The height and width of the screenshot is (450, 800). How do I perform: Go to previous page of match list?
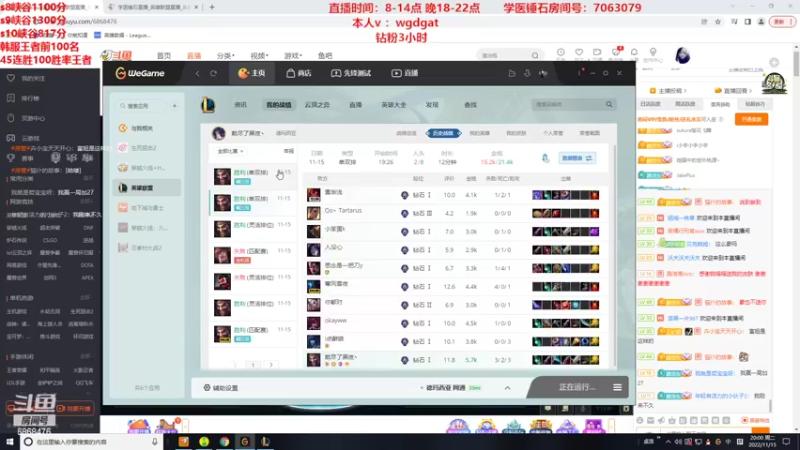[x=235, y=365]
